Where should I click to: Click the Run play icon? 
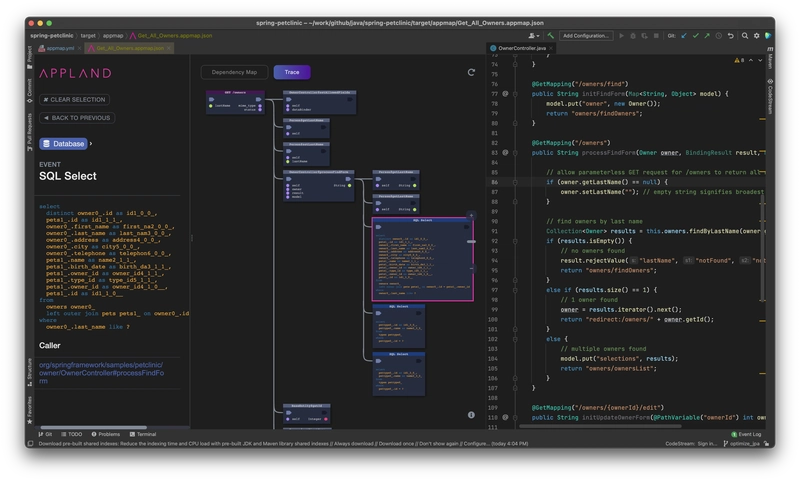621,36
